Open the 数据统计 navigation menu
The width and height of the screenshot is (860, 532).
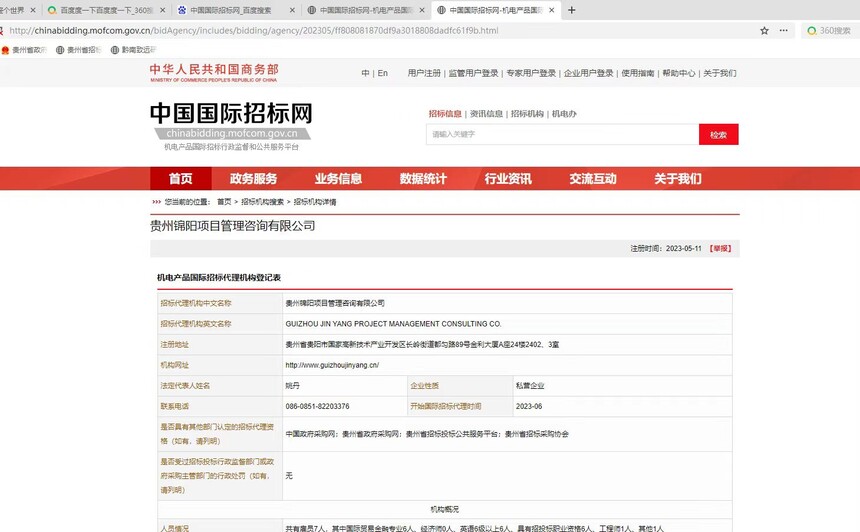click(x=423, y=179)
